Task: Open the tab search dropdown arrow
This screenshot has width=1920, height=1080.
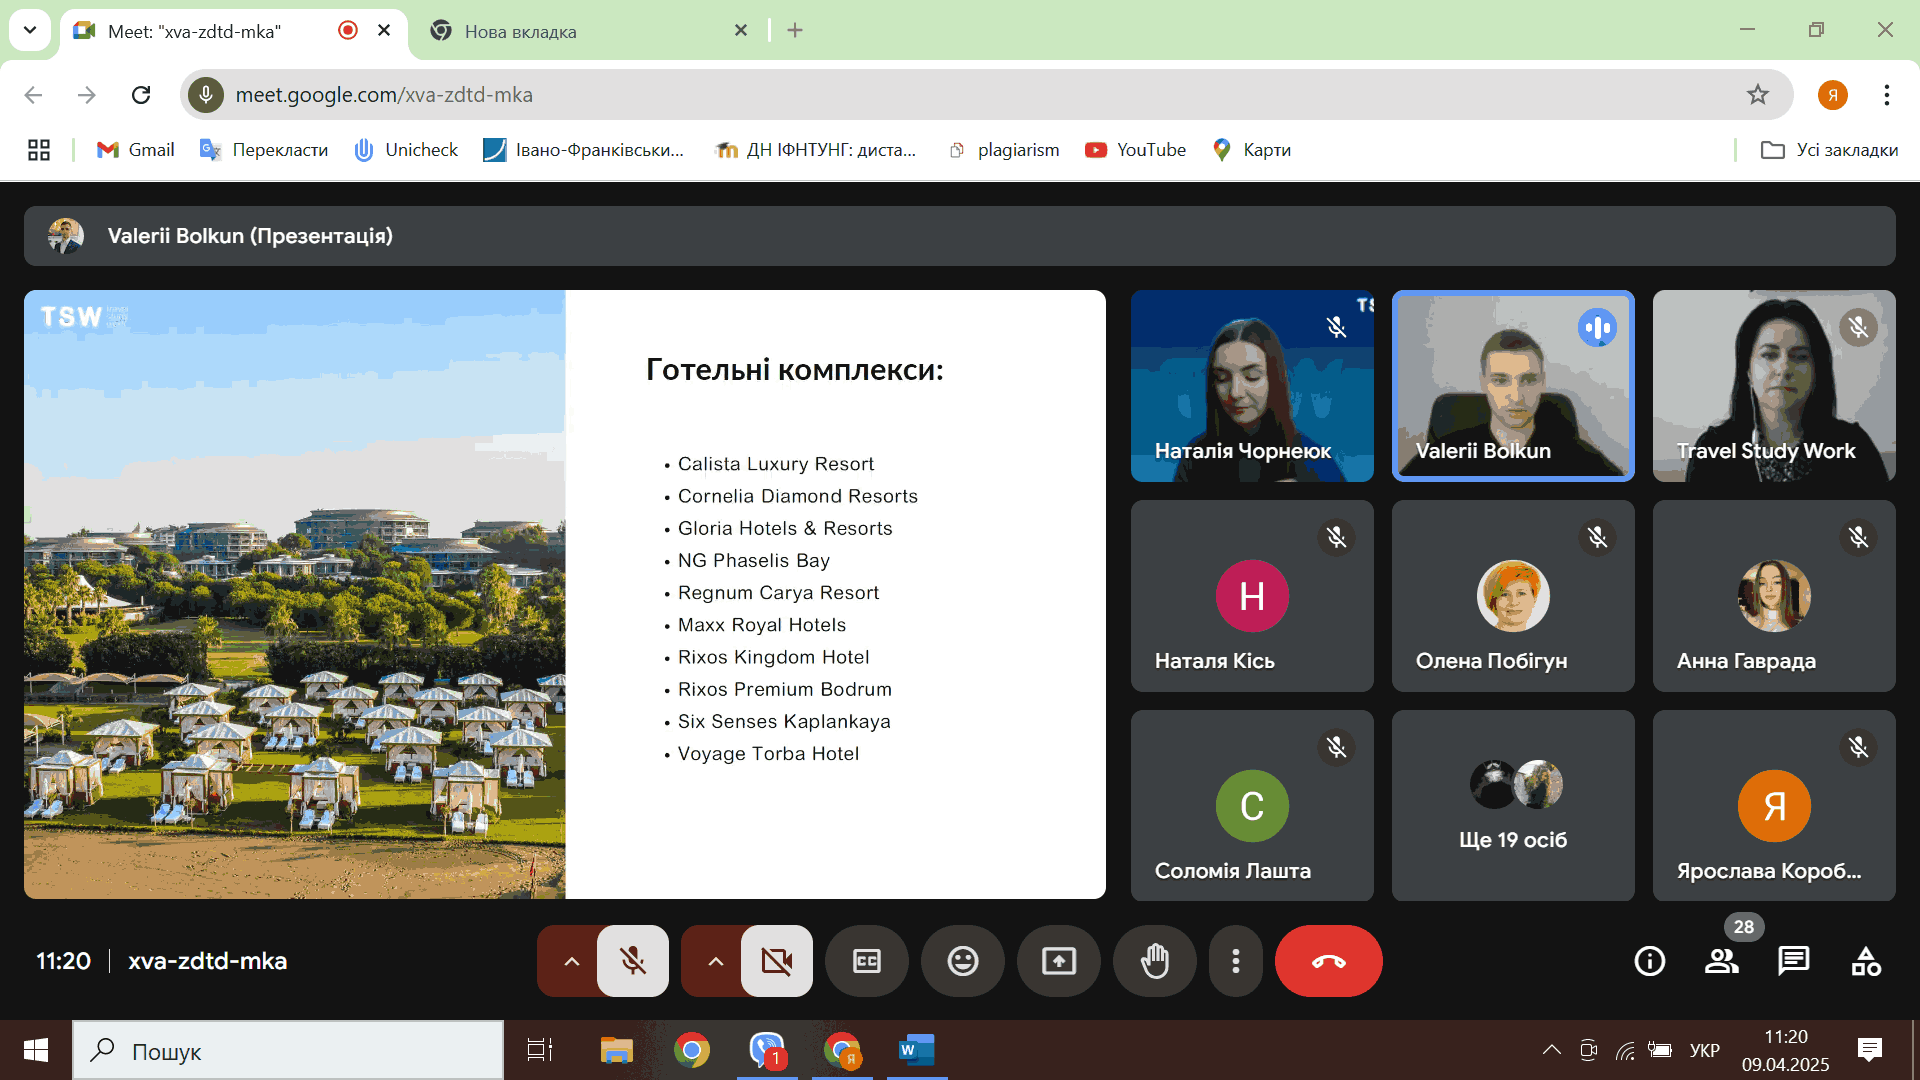Action: [30, 30]
